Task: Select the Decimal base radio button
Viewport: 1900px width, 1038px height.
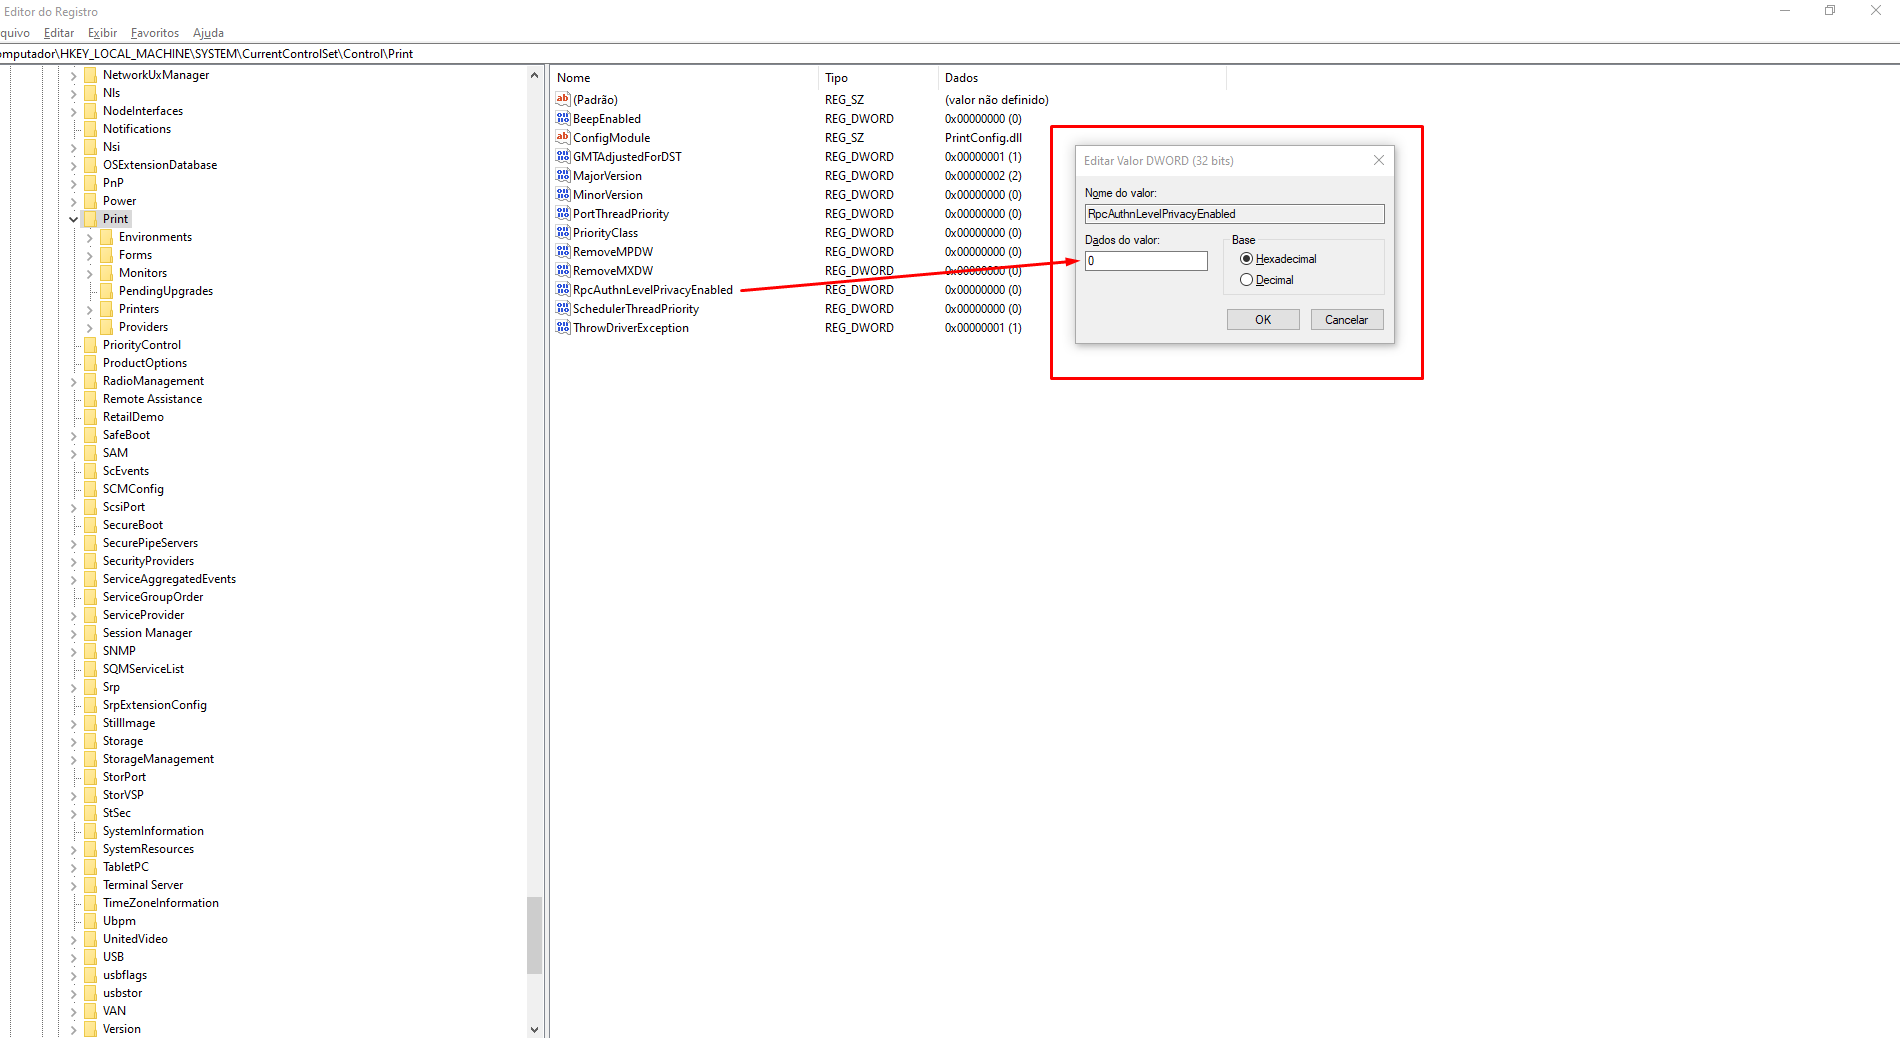Action: click(x=1246, y=280)
